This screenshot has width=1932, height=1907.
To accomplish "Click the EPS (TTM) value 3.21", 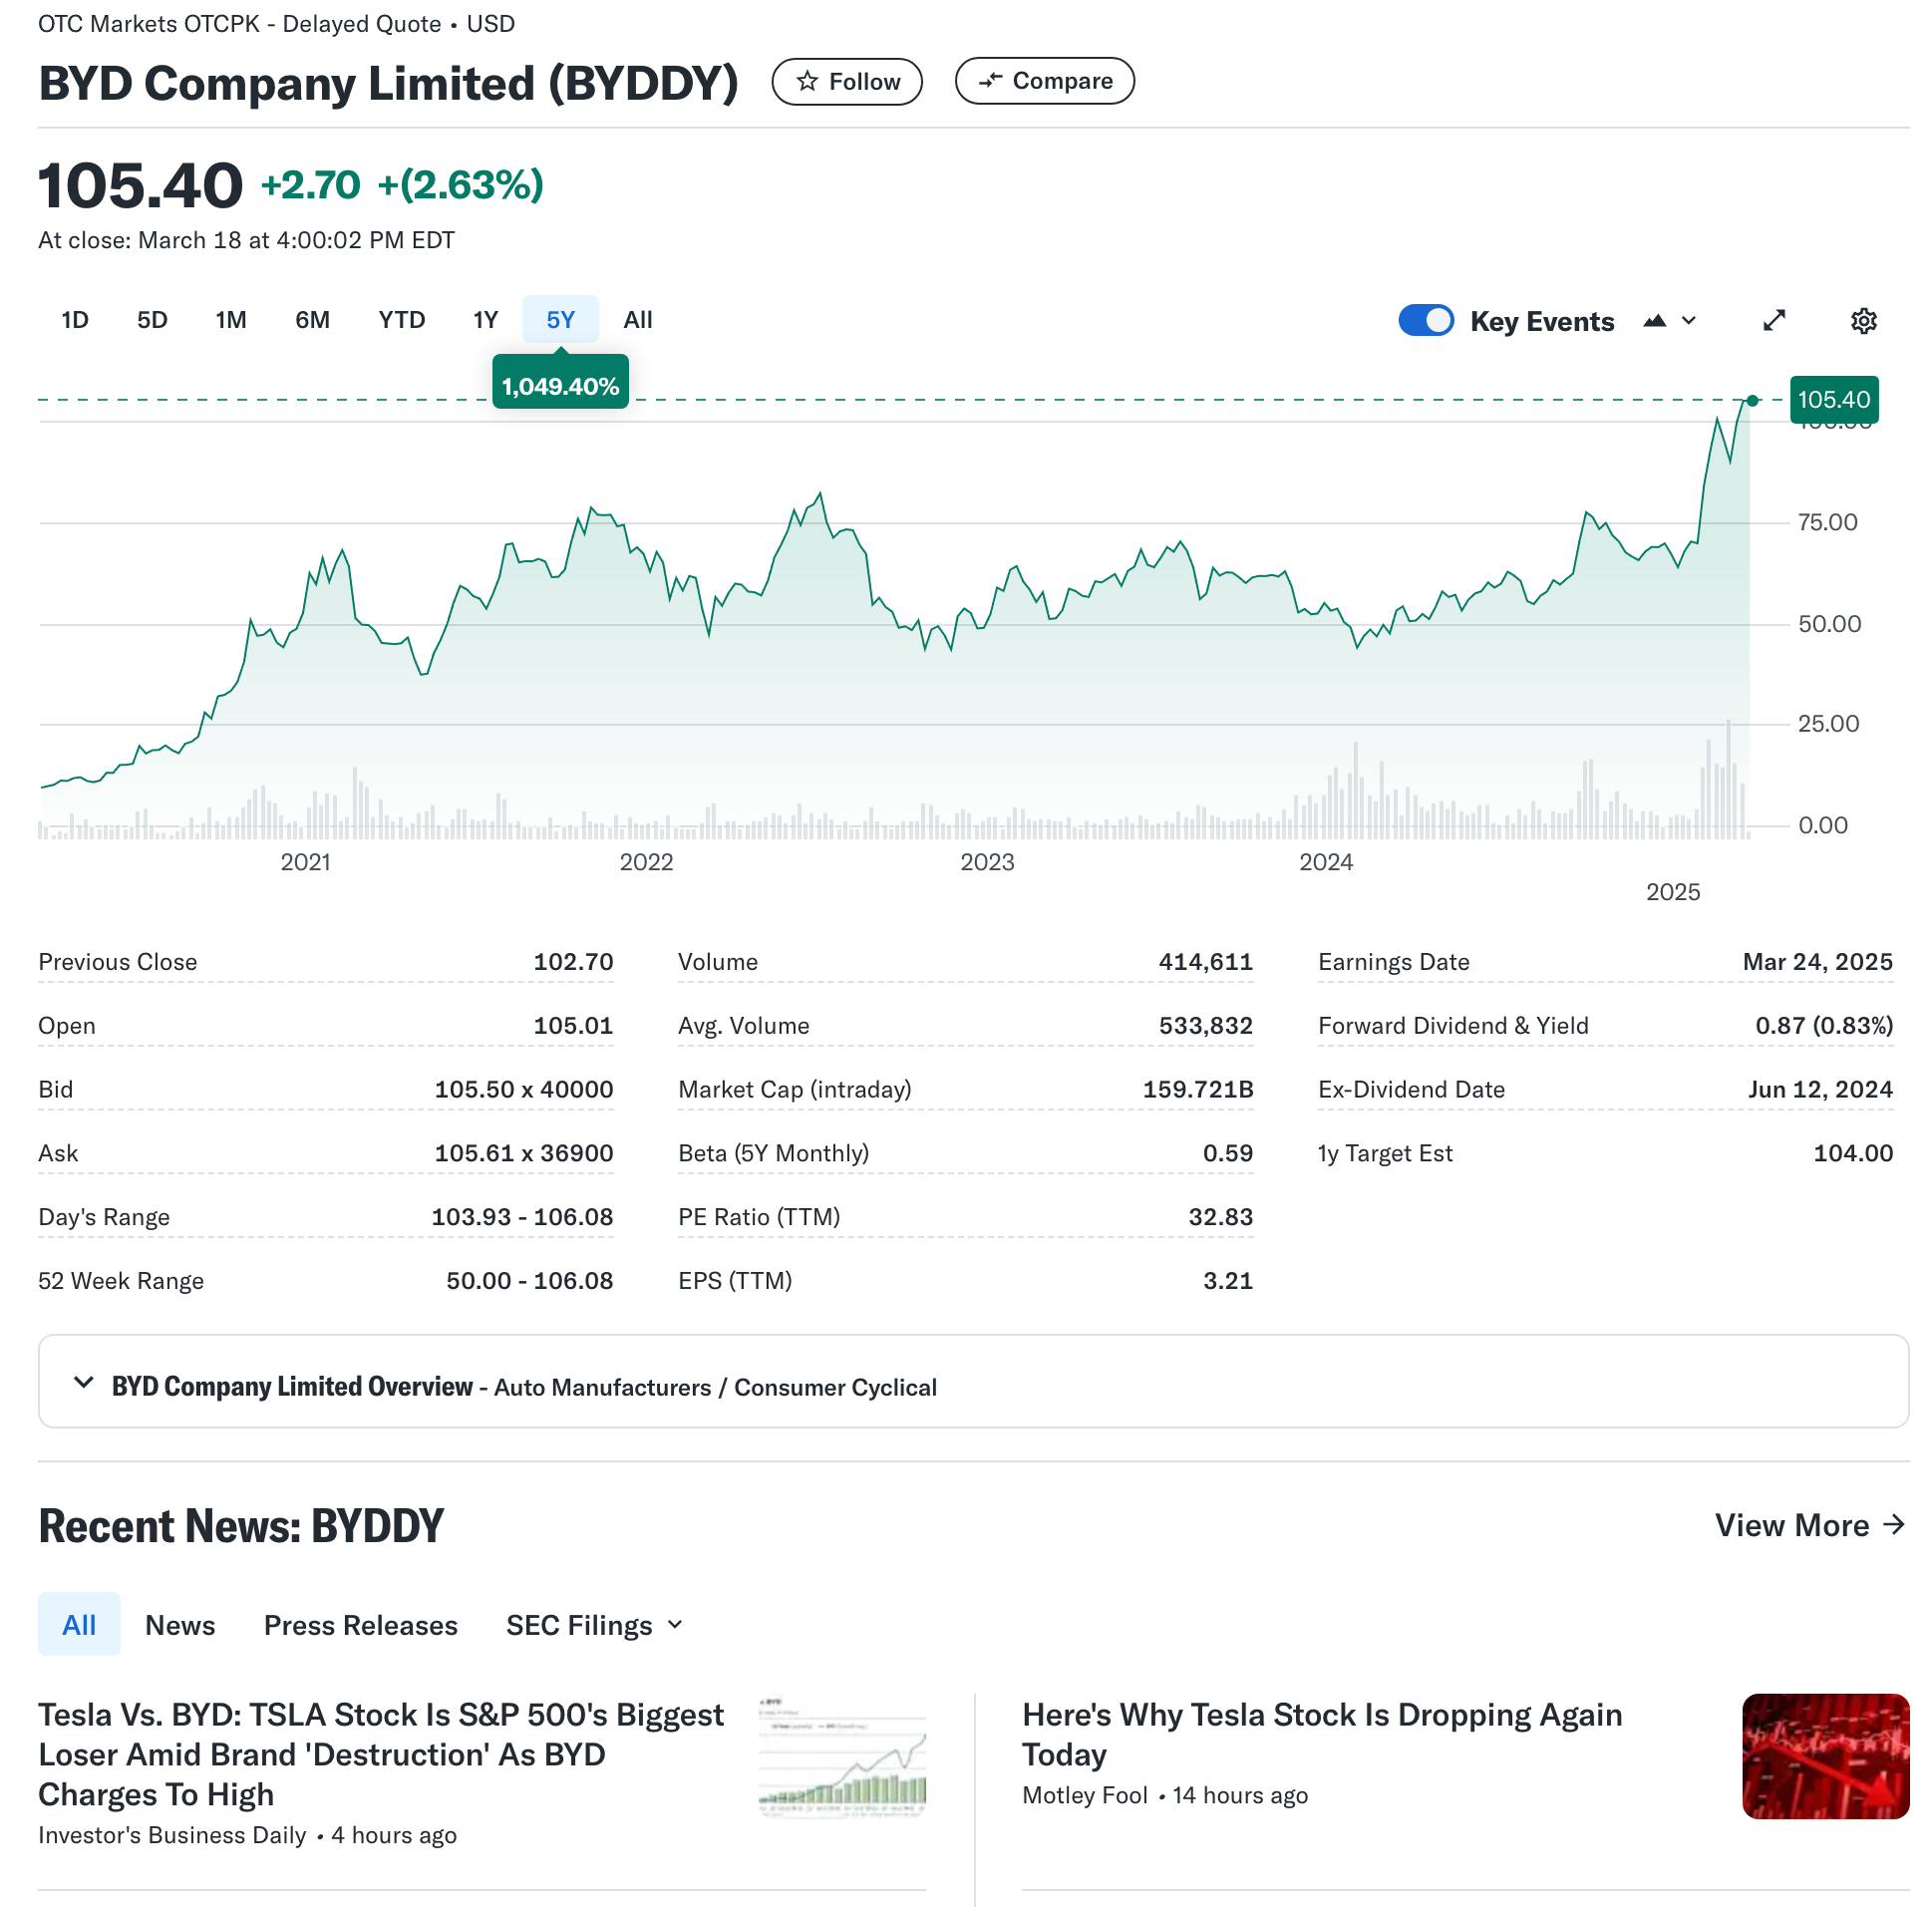I will point(1227,1281).
